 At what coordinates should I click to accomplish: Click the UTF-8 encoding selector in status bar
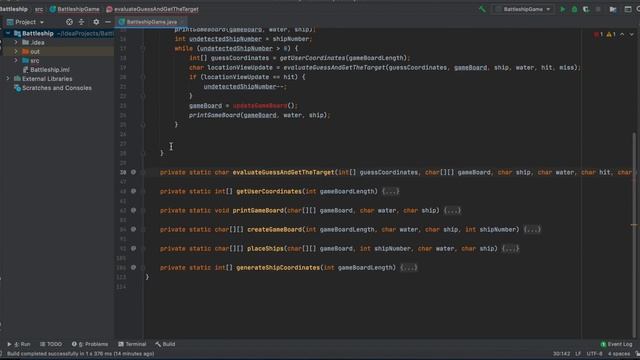point(594,353)
